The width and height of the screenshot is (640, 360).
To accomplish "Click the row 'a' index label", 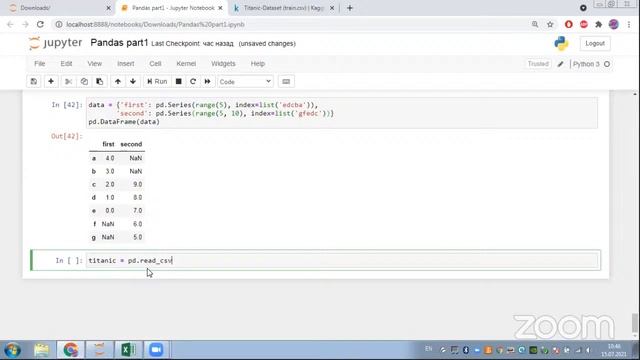I will coord(94,158).
